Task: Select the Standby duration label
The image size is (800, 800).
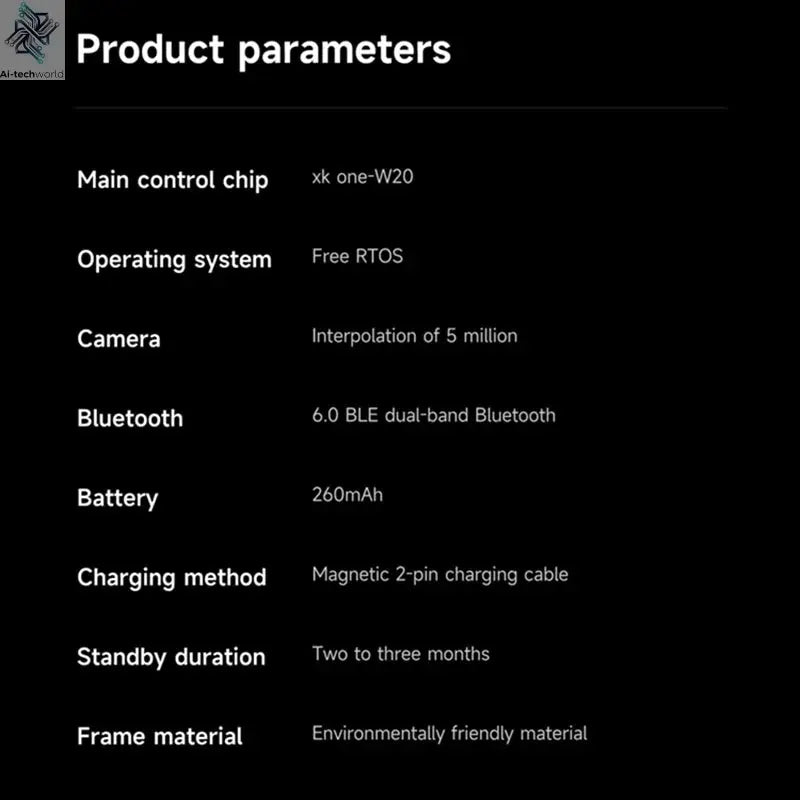Action: click(x=171, y=657)
